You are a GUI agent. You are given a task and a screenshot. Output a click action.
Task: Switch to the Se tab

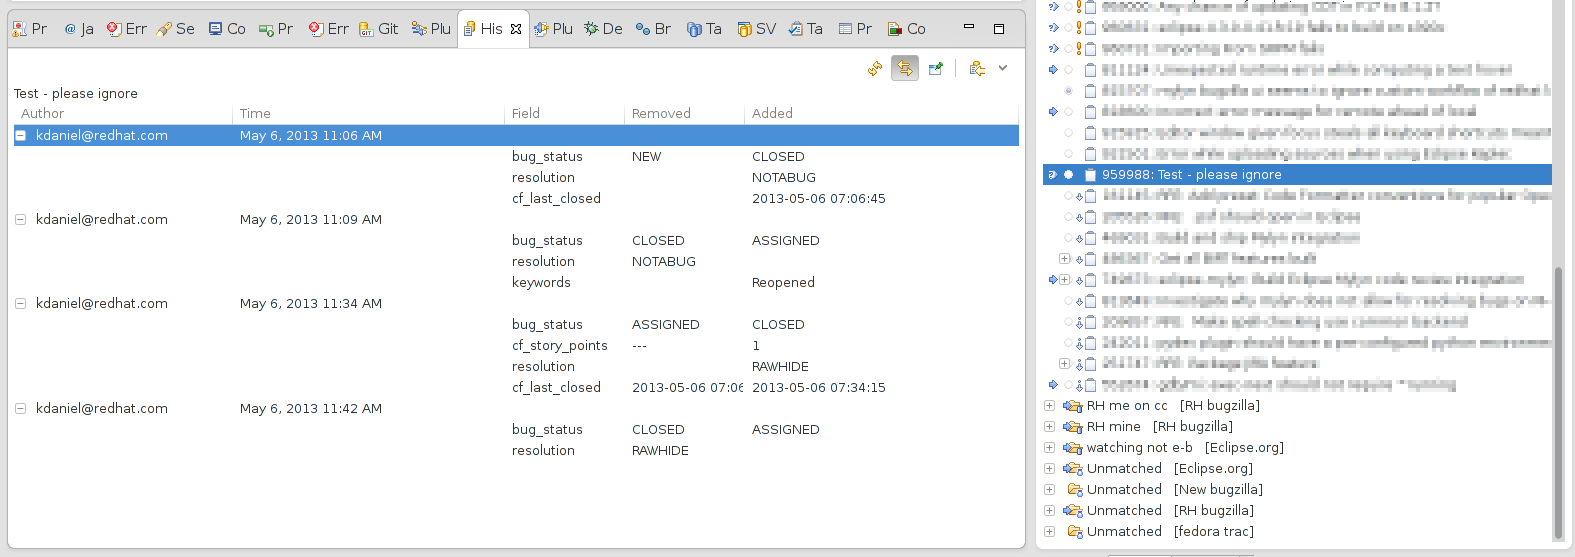(x=175, y=29)
